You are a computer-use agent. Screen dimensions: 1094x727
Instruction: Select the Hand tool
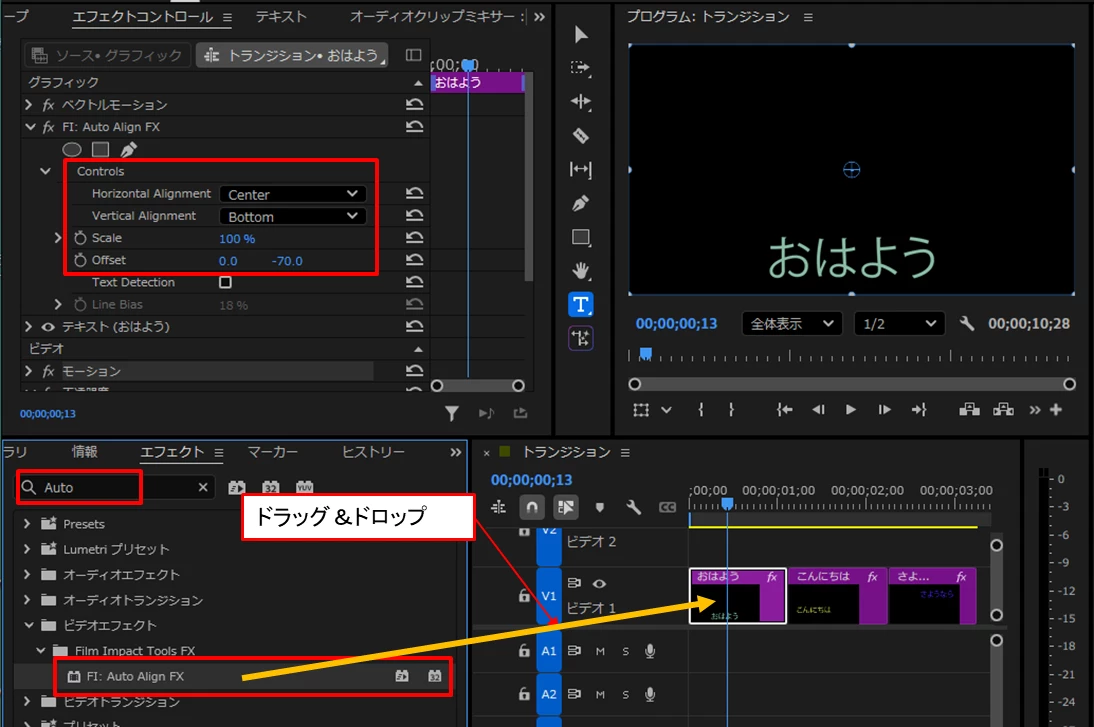coord(580,270)
